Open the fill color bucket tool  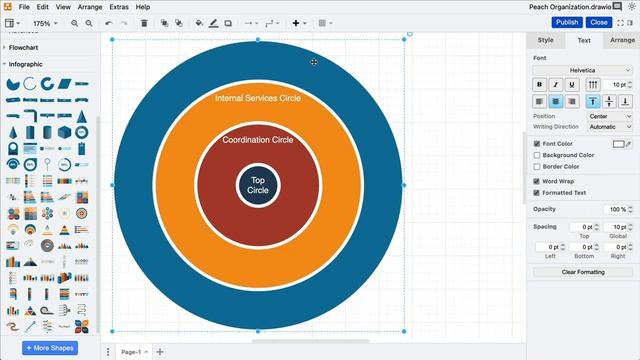point(199,23)
